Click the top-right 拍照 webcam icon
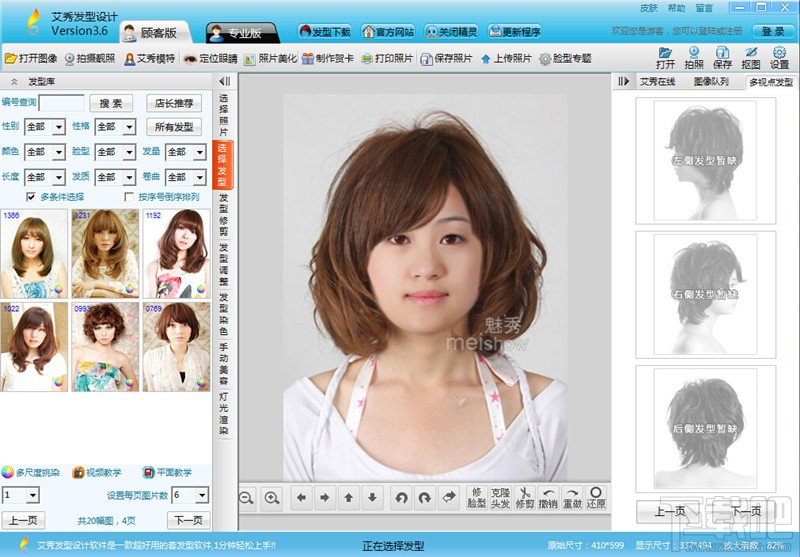 point(693,58)
